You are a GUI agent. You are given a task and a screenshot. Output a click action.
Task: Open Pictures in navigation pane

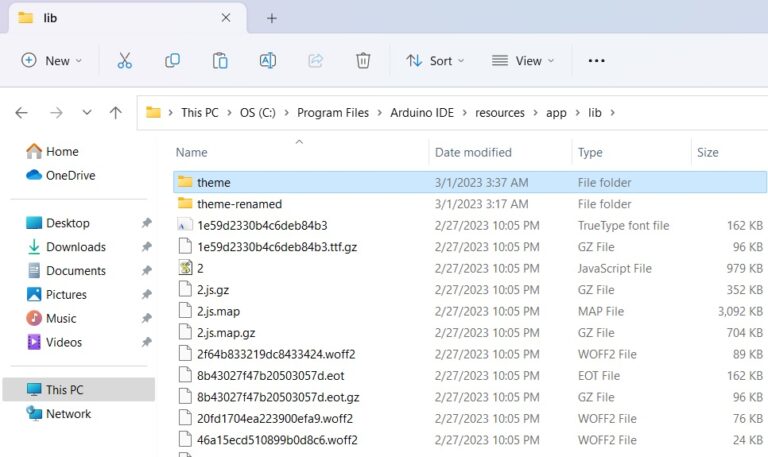(x=56, y=294)
